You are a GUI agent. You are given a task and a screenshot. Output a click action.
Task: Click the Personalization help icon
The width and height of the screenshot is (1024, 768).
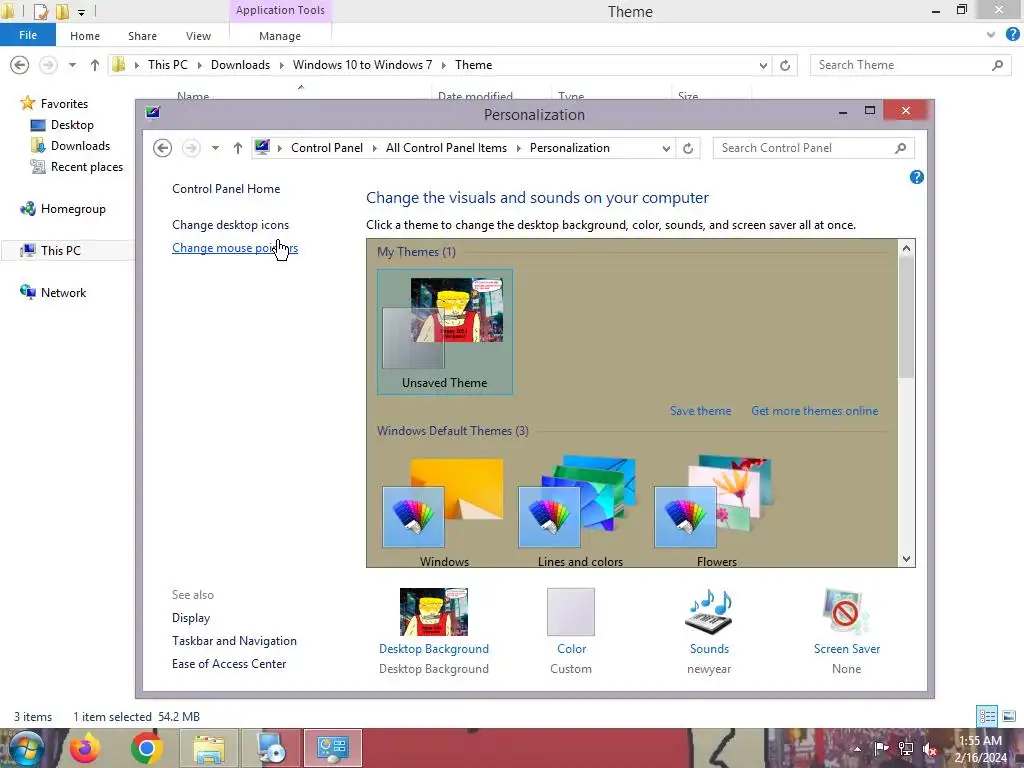pos(916,177)
